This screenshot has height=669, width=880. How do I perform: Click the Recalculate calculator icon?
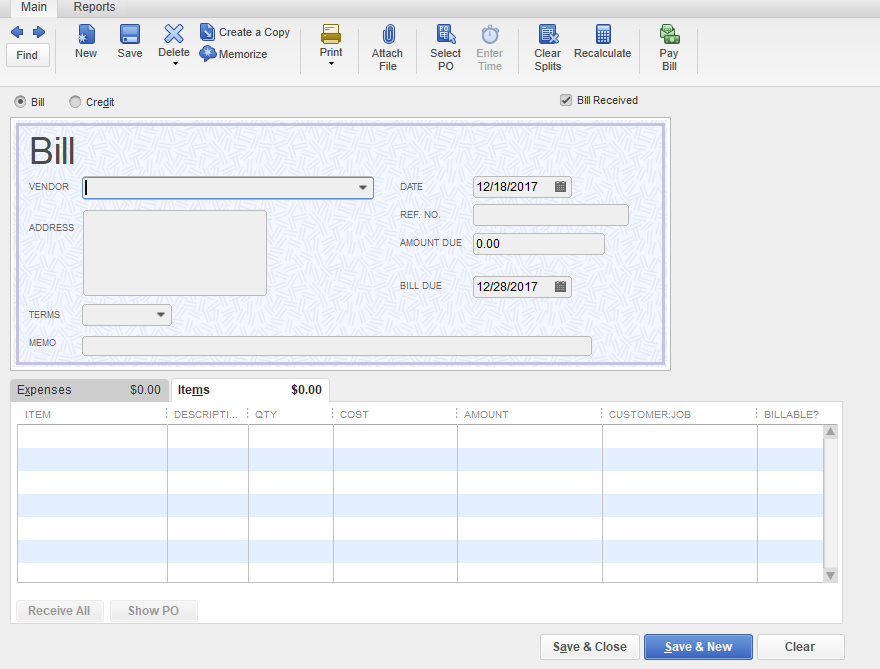pyautogui.click(x=603, y=34)
